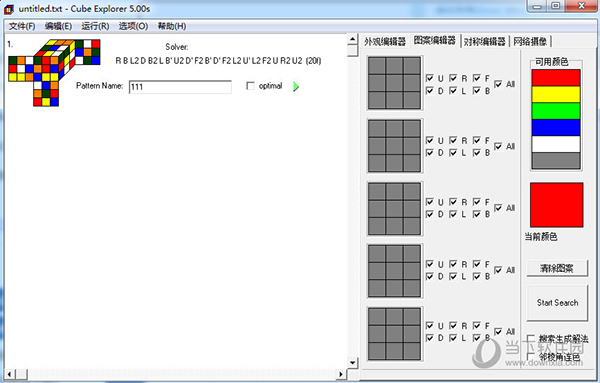
Task: Click the vertical scrollbar up arrow
Action: pyautogui.click(x=352, y=39)
